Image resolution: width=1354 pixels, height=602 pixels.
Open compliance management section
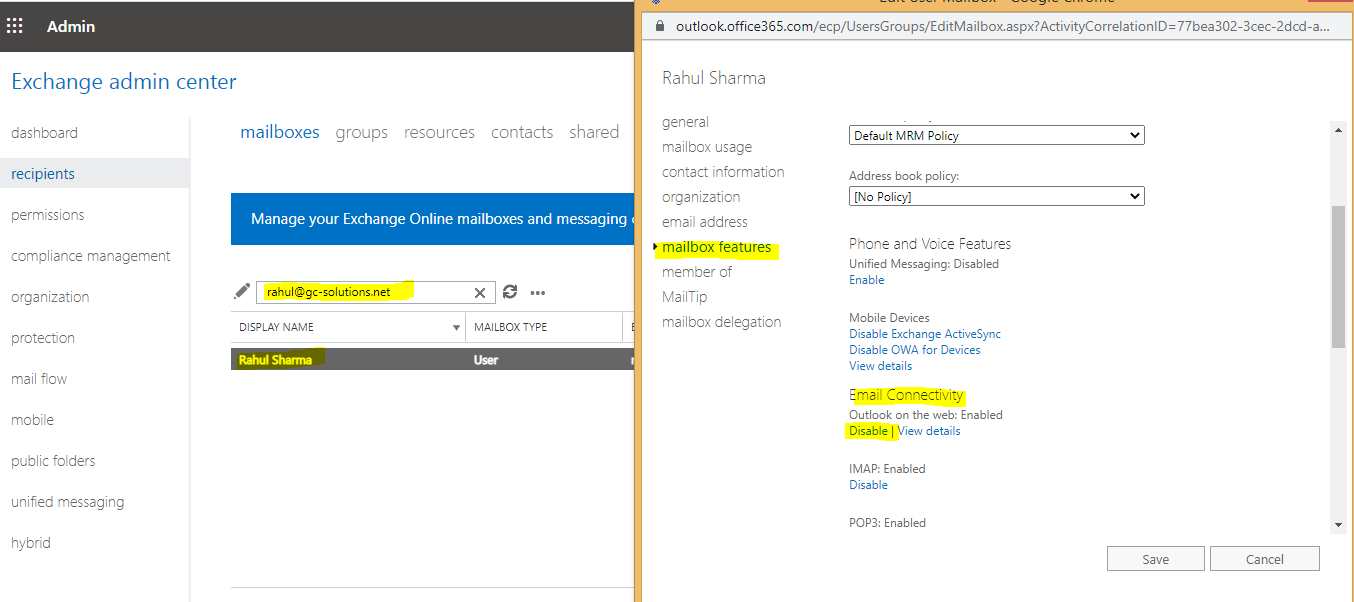[91, 256]
